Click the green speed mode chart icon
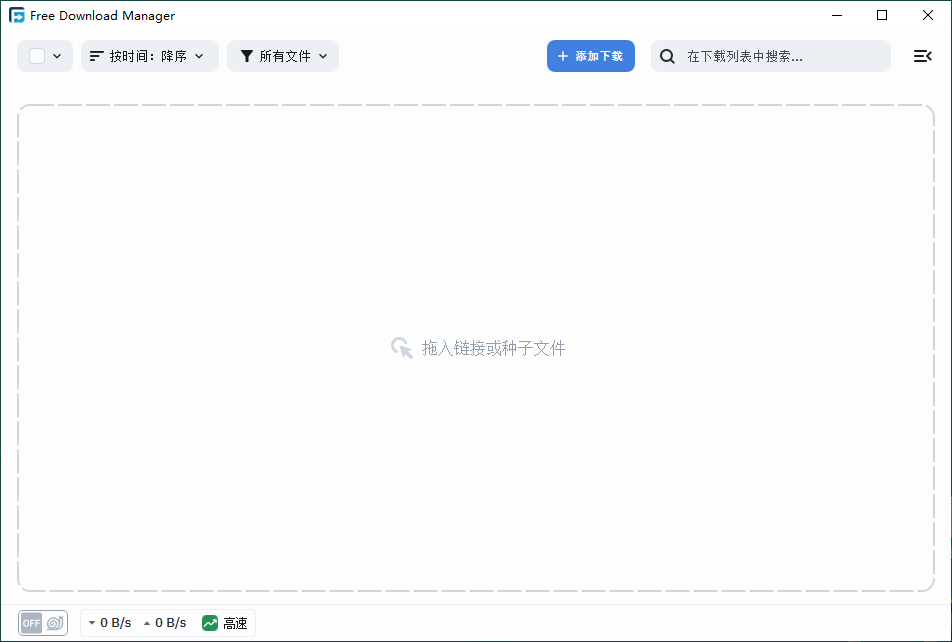The width and height of the screenshot is (952, 642). coord(210,623)
